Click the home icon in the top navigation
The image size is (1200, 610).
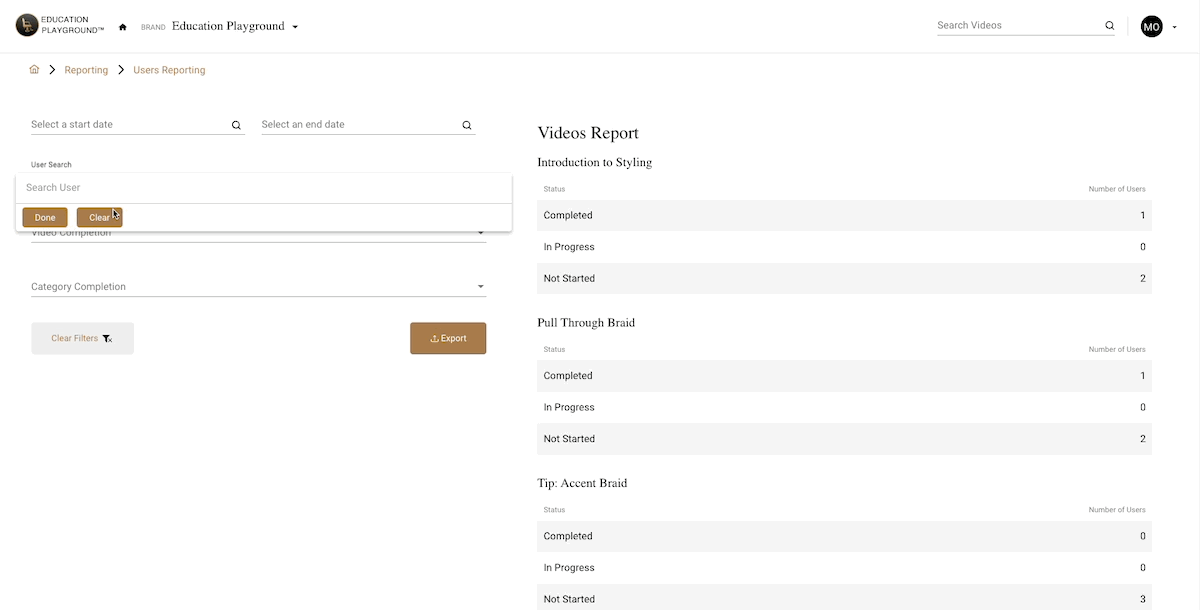click(x=122, y=26)
